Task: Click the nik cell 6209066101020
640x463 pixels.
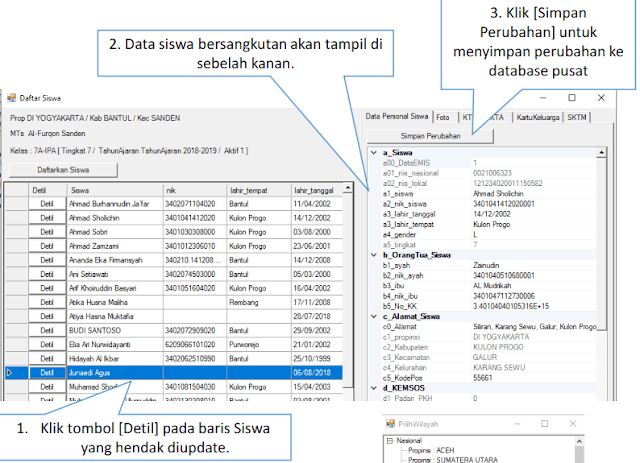Action: click(195, 345)
